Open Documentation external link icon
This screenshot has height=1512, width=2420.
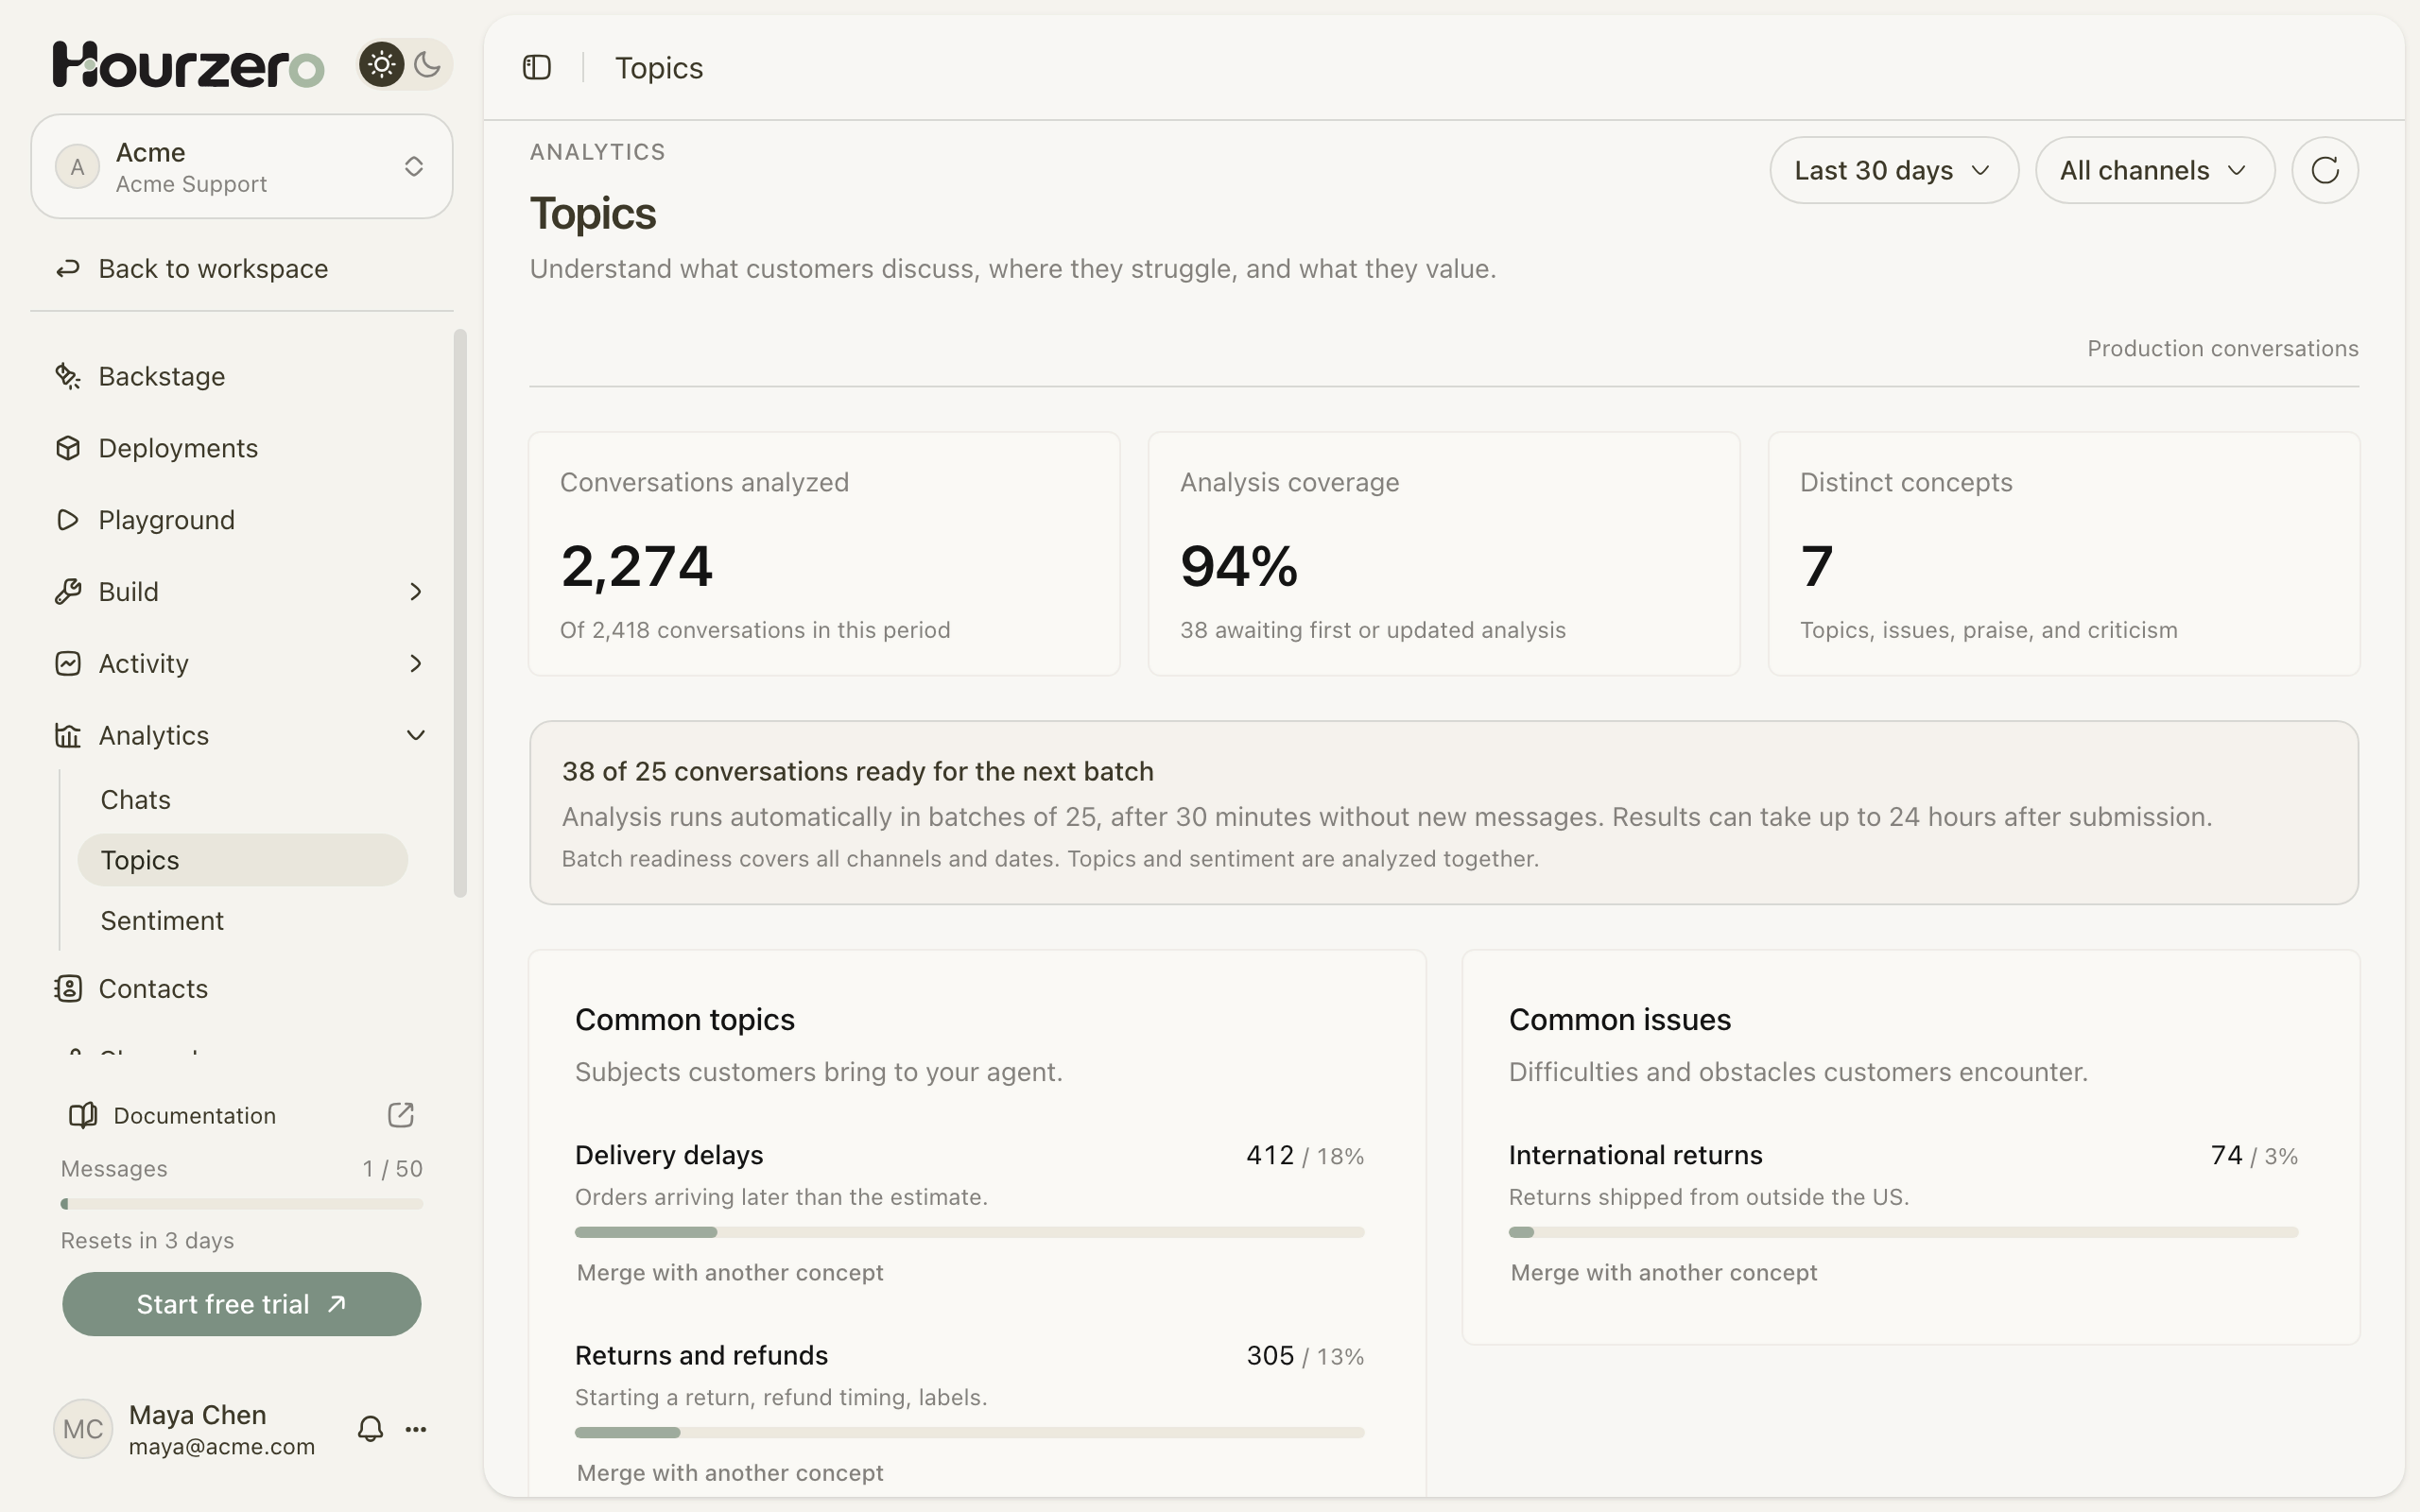pos(401,1115)
